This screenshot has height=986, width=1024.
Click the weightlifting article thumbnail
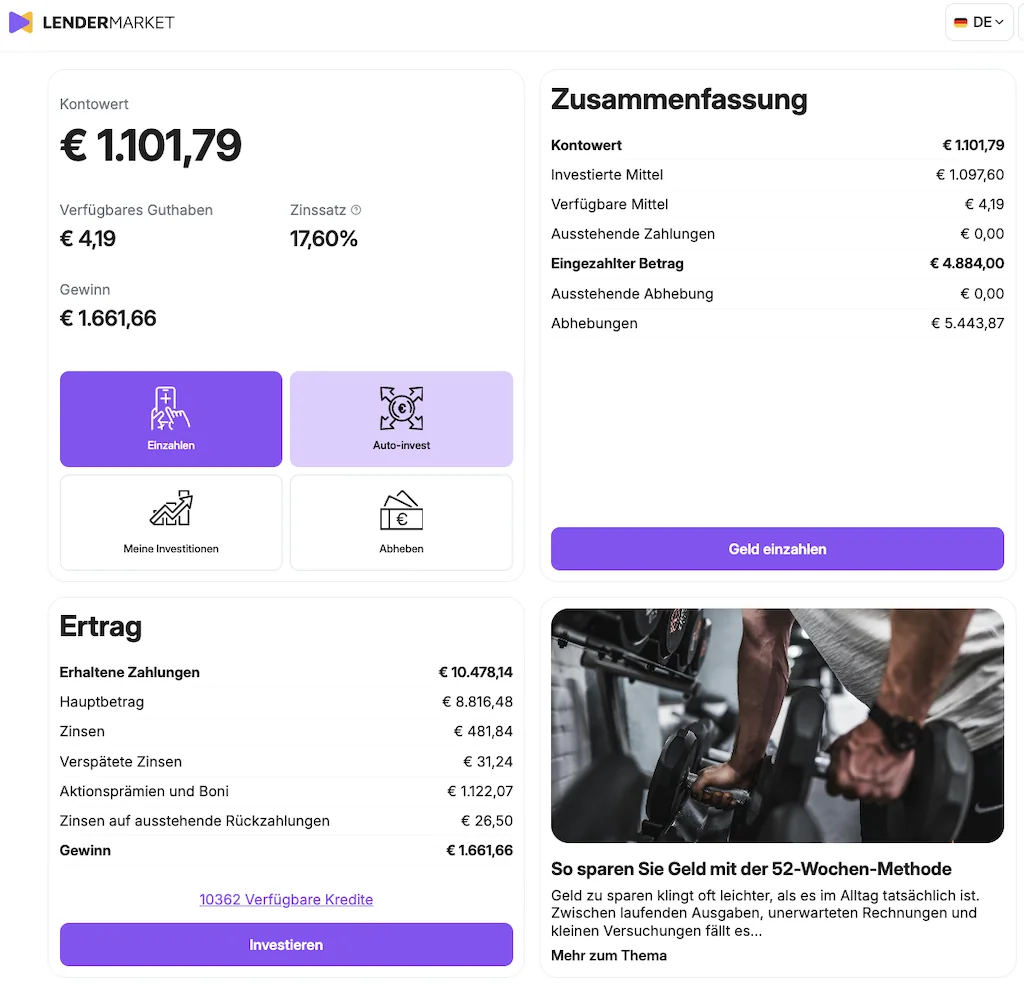(777, 725)
